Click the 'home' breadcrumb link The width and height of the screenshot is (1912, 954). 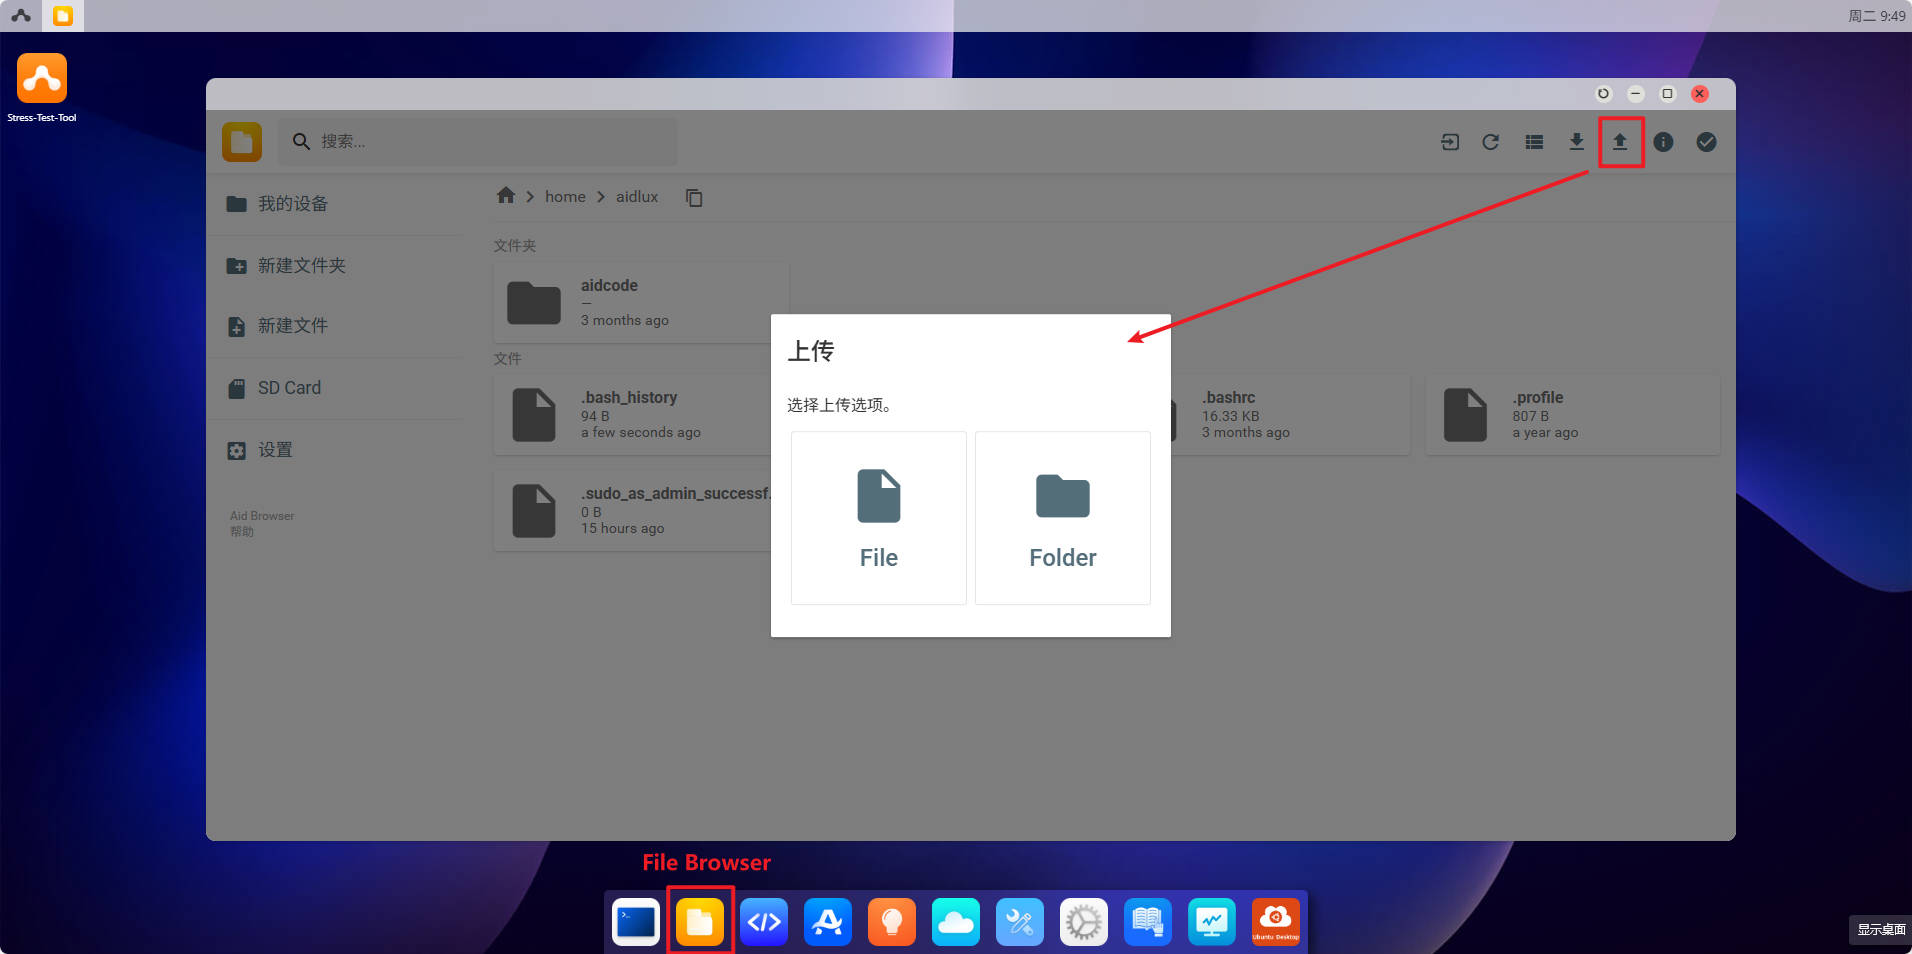point(565,197)
